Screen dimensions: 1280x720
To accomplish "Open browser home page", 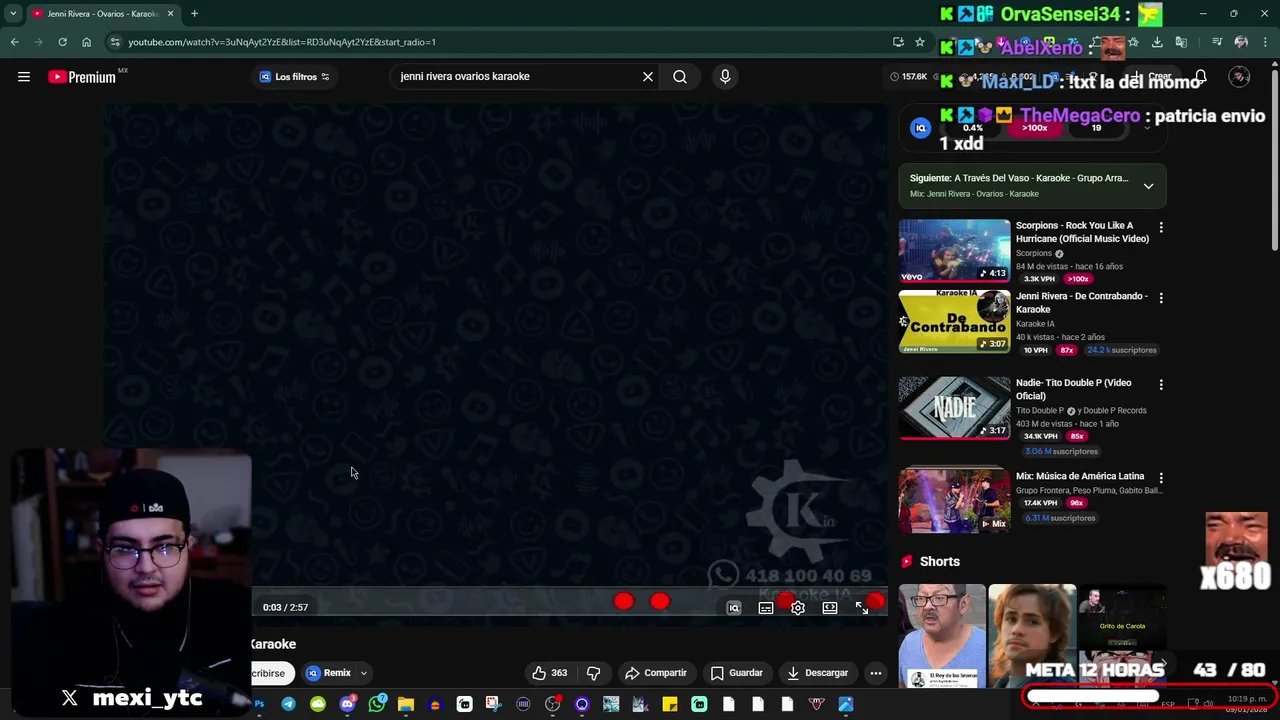I will coord(86,42).
